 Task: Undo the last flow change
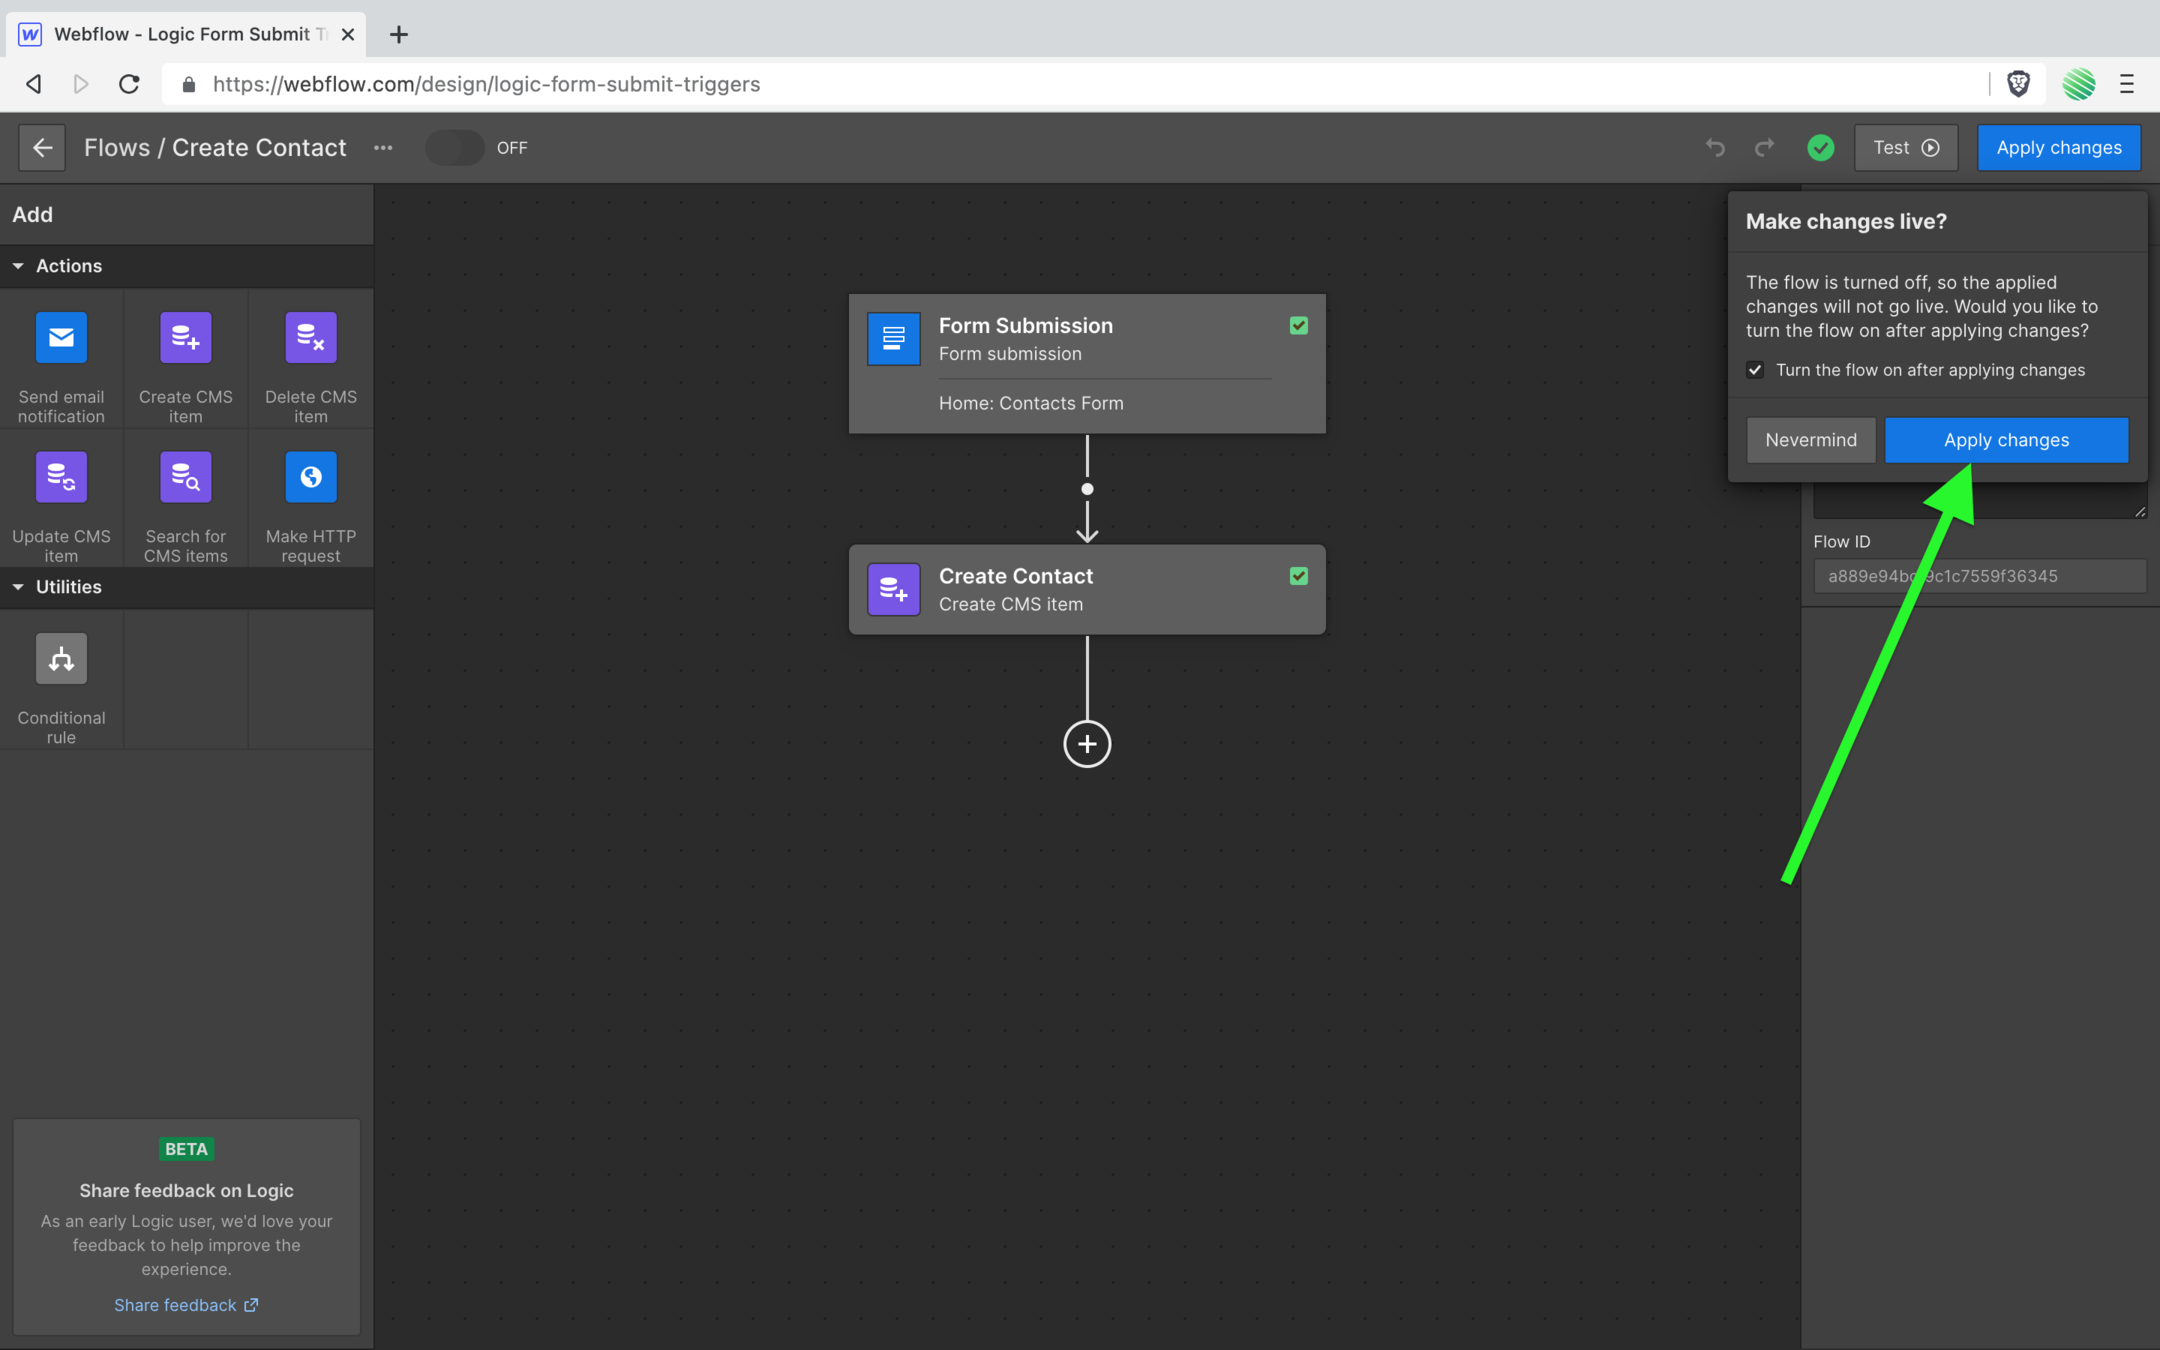click(1715, 148)
